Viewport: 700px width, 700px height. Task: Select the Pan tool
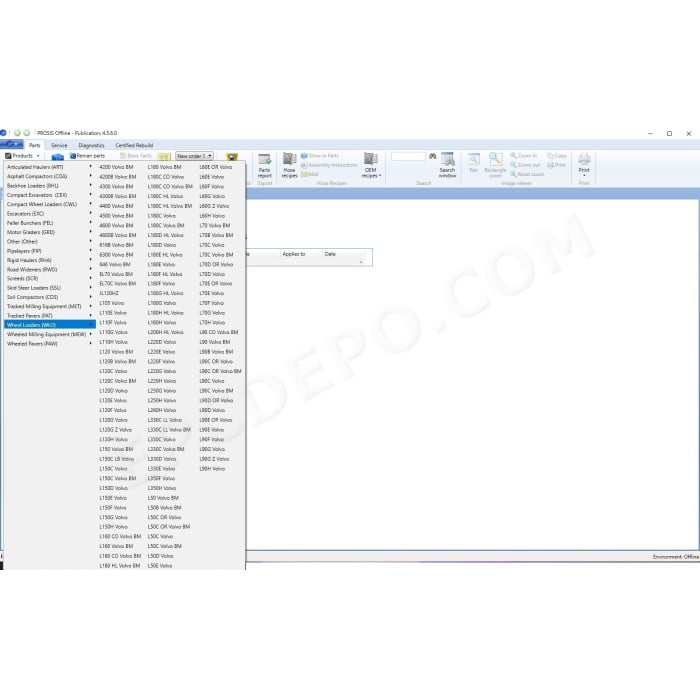(x=474, y=163)
